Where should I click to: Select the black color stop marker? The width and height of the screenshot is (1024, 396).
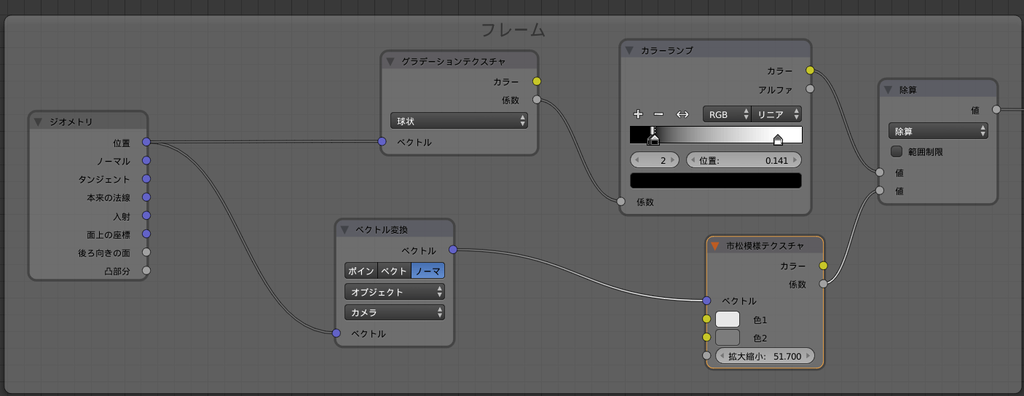pyautogui.click(x=653, y=138)
